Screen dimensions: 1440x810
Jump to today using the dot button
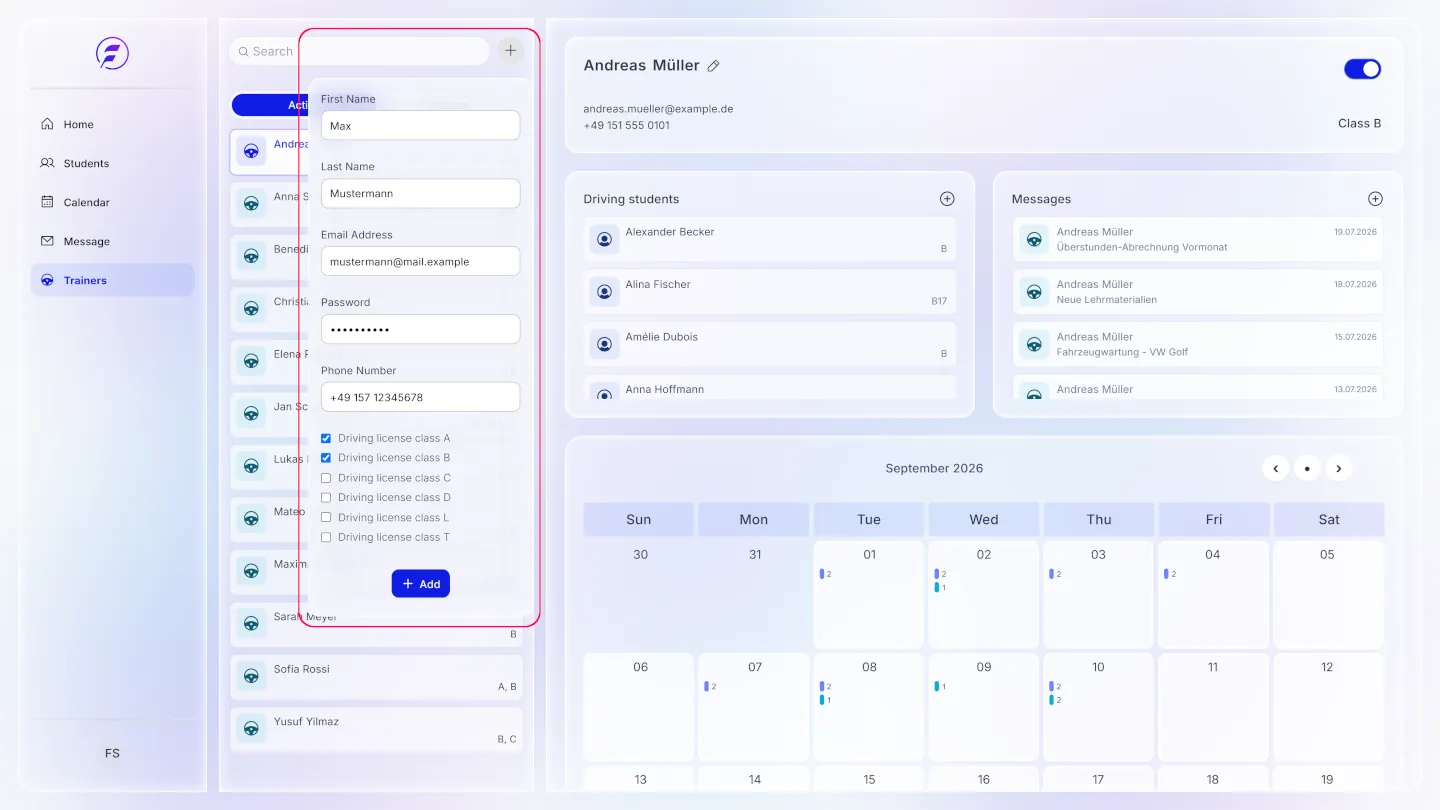coord(1307,468)
